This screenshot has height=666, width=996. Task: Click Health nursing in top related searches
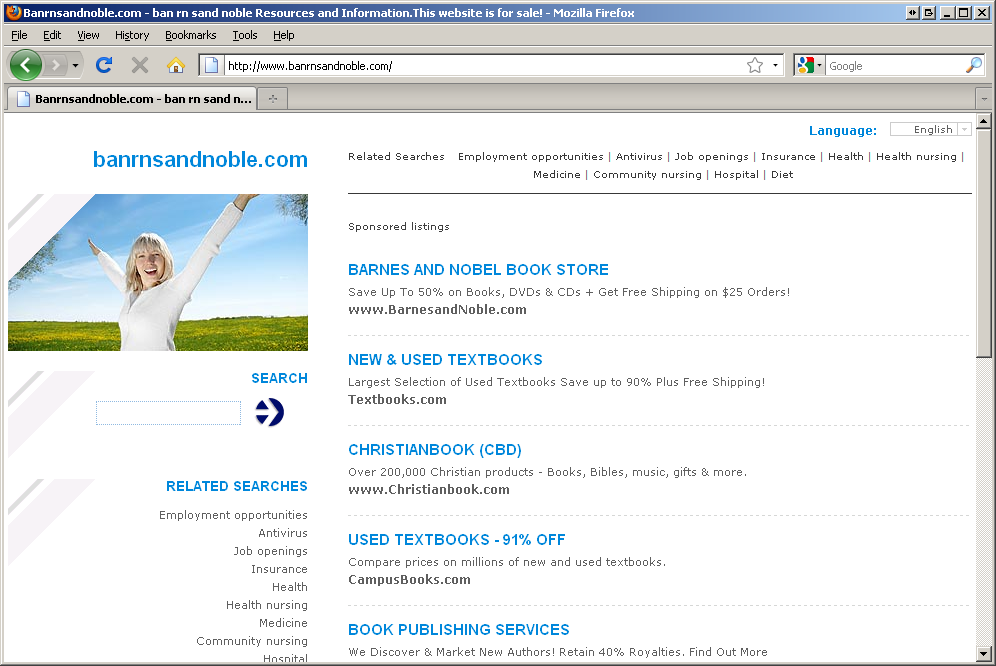coord(916,156)
